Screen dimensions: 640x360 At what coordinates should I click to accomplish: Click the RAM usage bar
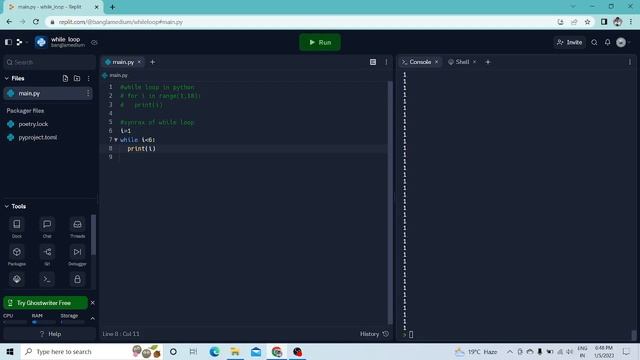pos(44,322)
